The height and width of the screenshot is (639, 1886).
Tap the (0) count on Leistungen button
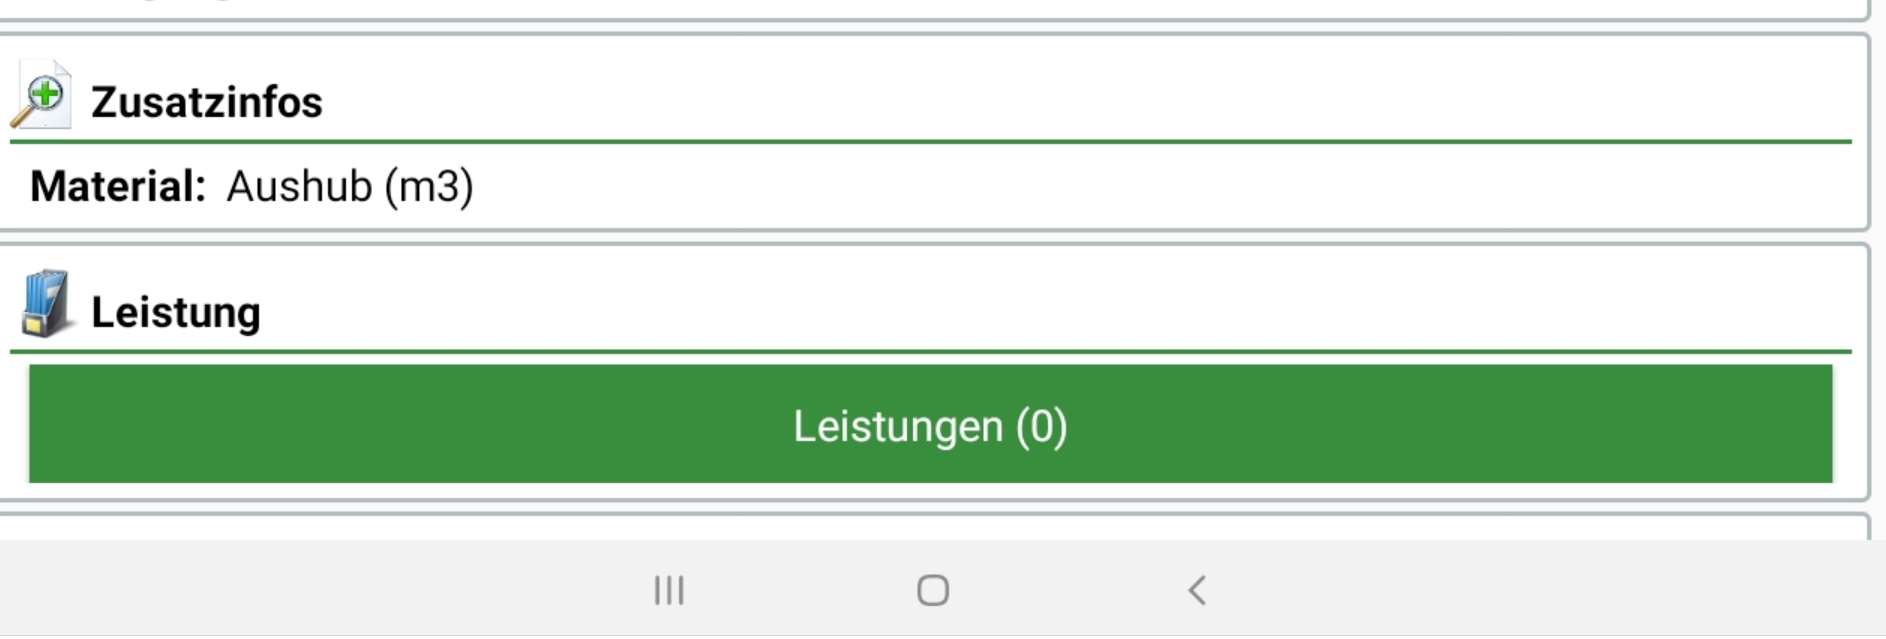[1042, 426]
